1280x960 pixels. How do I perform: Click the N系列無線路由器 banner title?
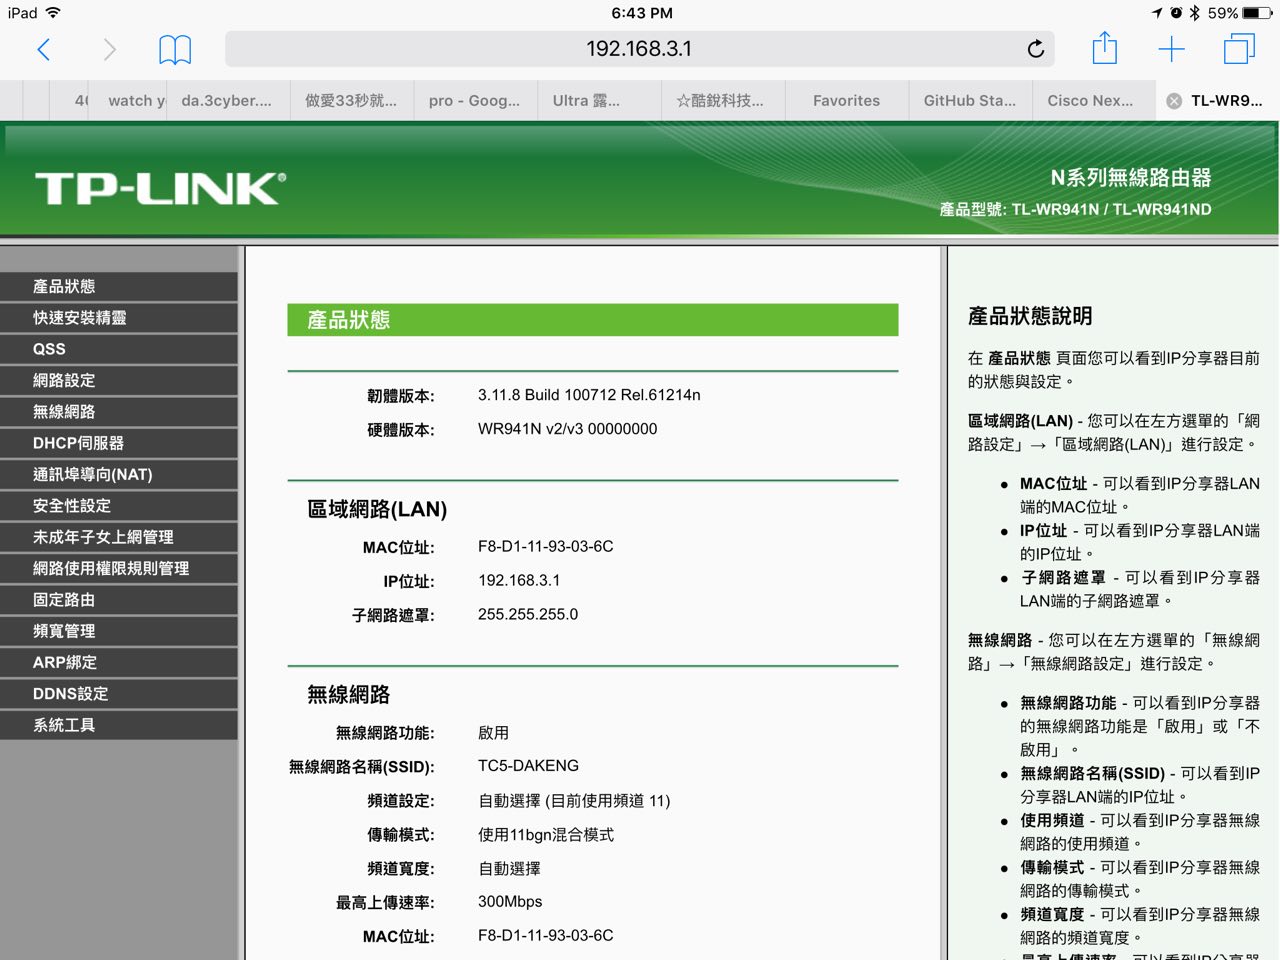tap(1131, 177)
